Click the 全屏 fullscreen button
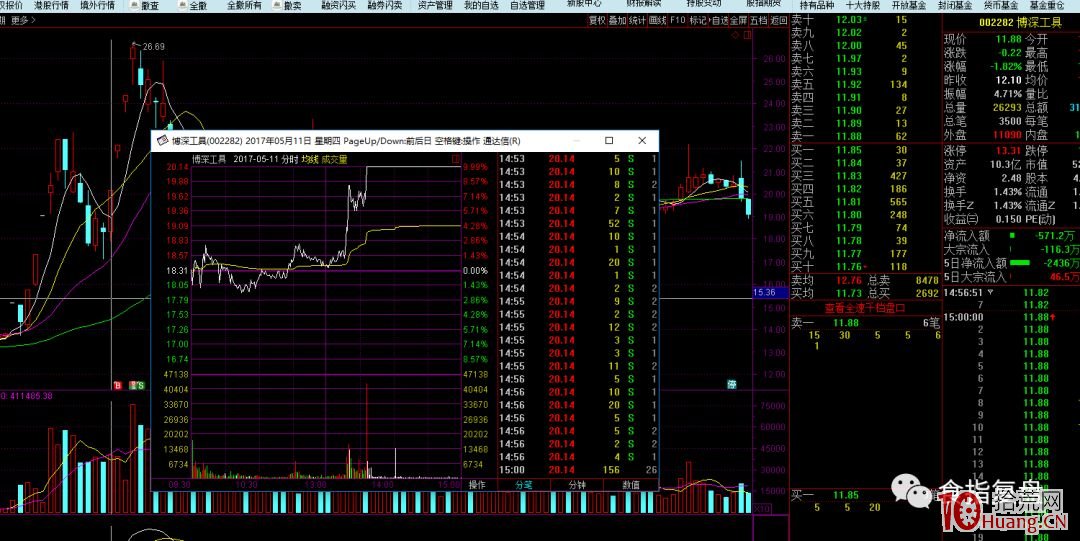The image size is (1080, 541). pos(738,21)
